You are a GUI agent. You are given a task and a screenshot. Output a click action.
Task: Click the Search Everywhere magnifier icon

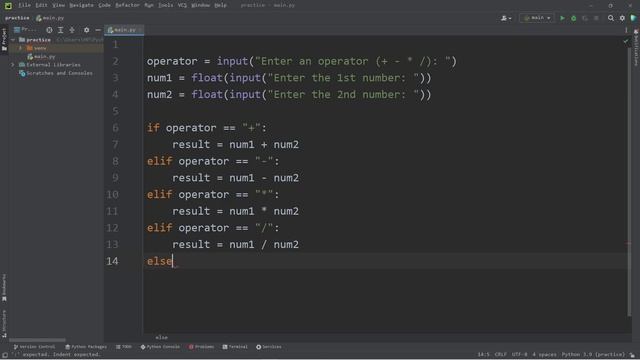tap(611, 18)
